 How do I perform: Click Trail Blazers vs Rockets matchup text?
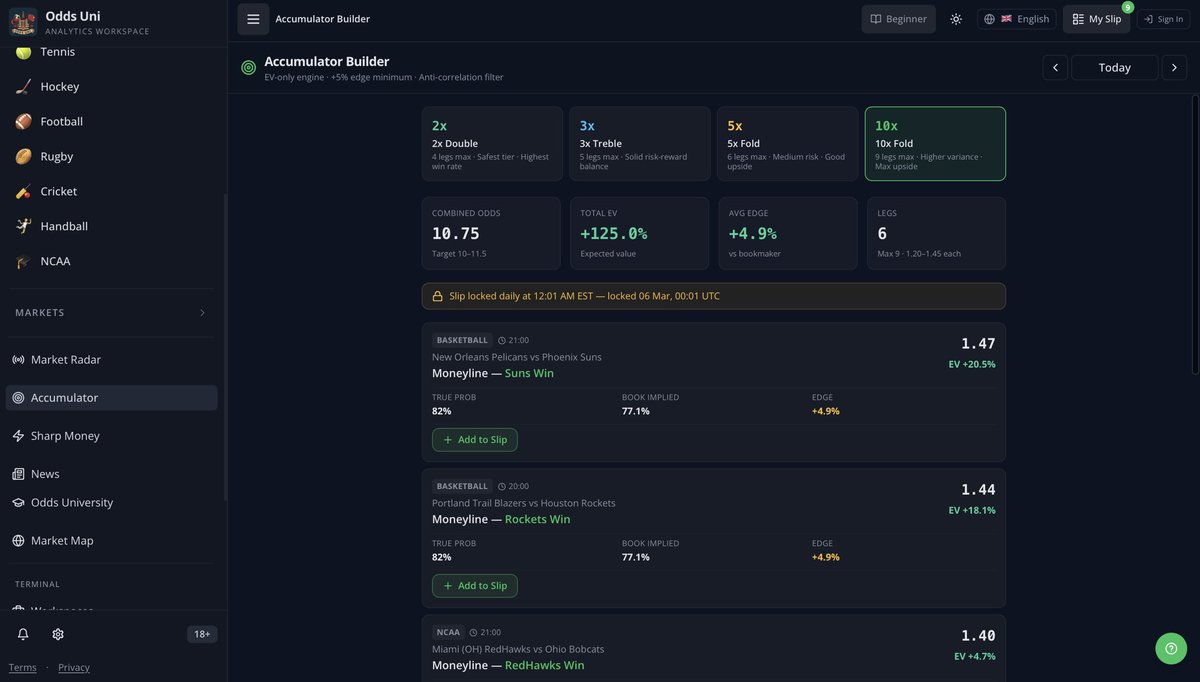click(524, 503)
